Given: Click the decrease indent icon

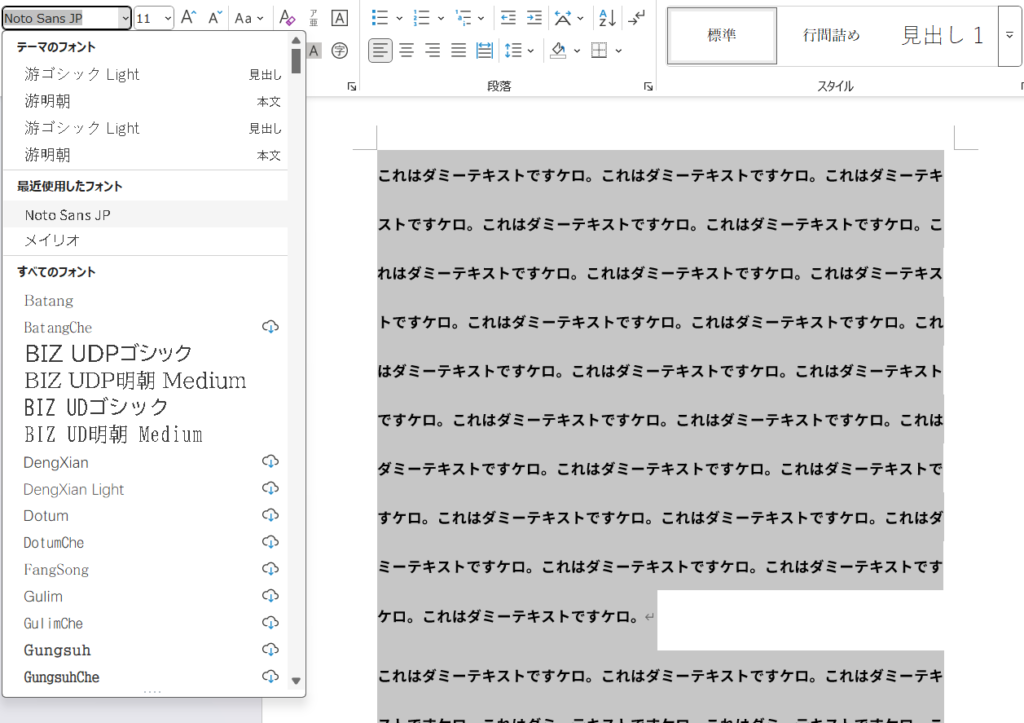Looking at the screenshot, I should (x=508, y=18).
